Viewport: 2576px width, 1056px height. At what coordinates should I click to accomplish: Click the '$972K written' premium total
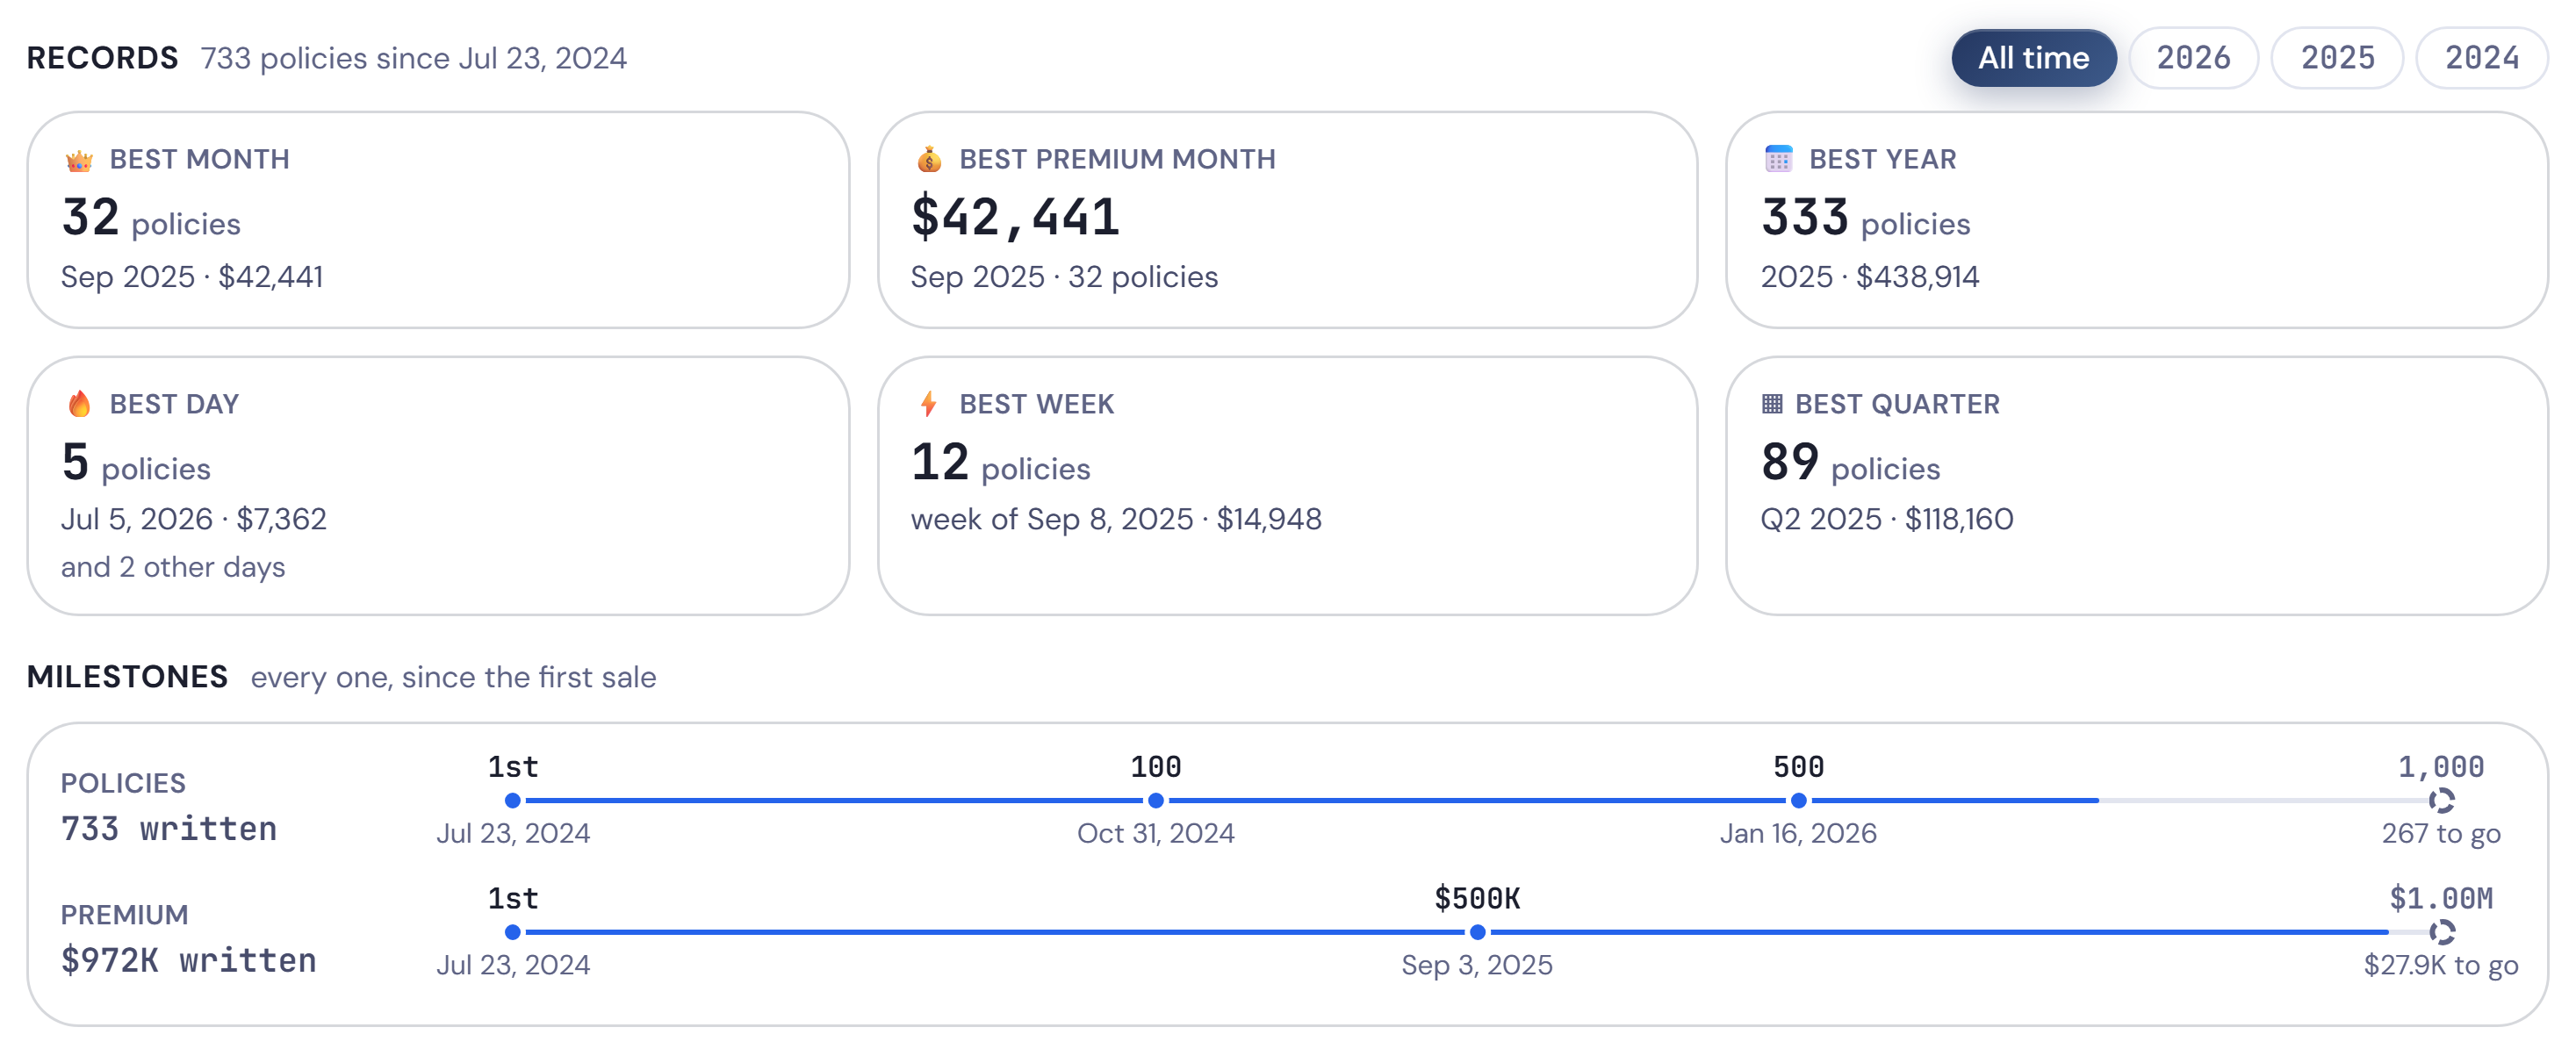189,961
